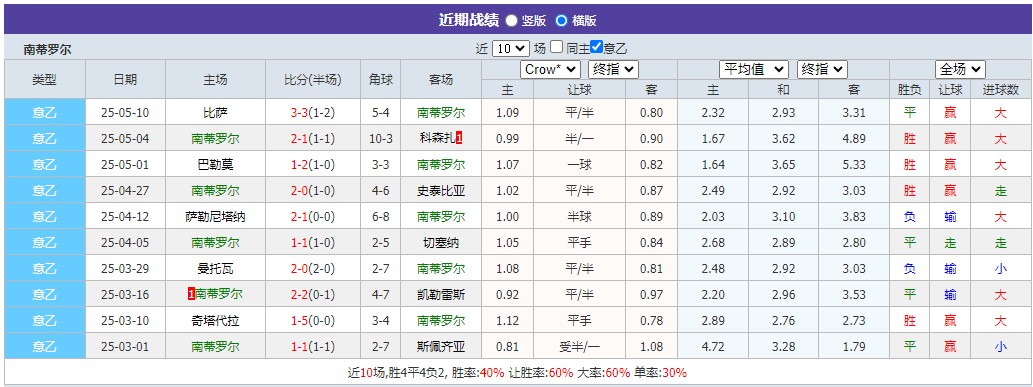1033x387 pixels.
Task: Click the date 25-03-29
Action: coord(125,268)
